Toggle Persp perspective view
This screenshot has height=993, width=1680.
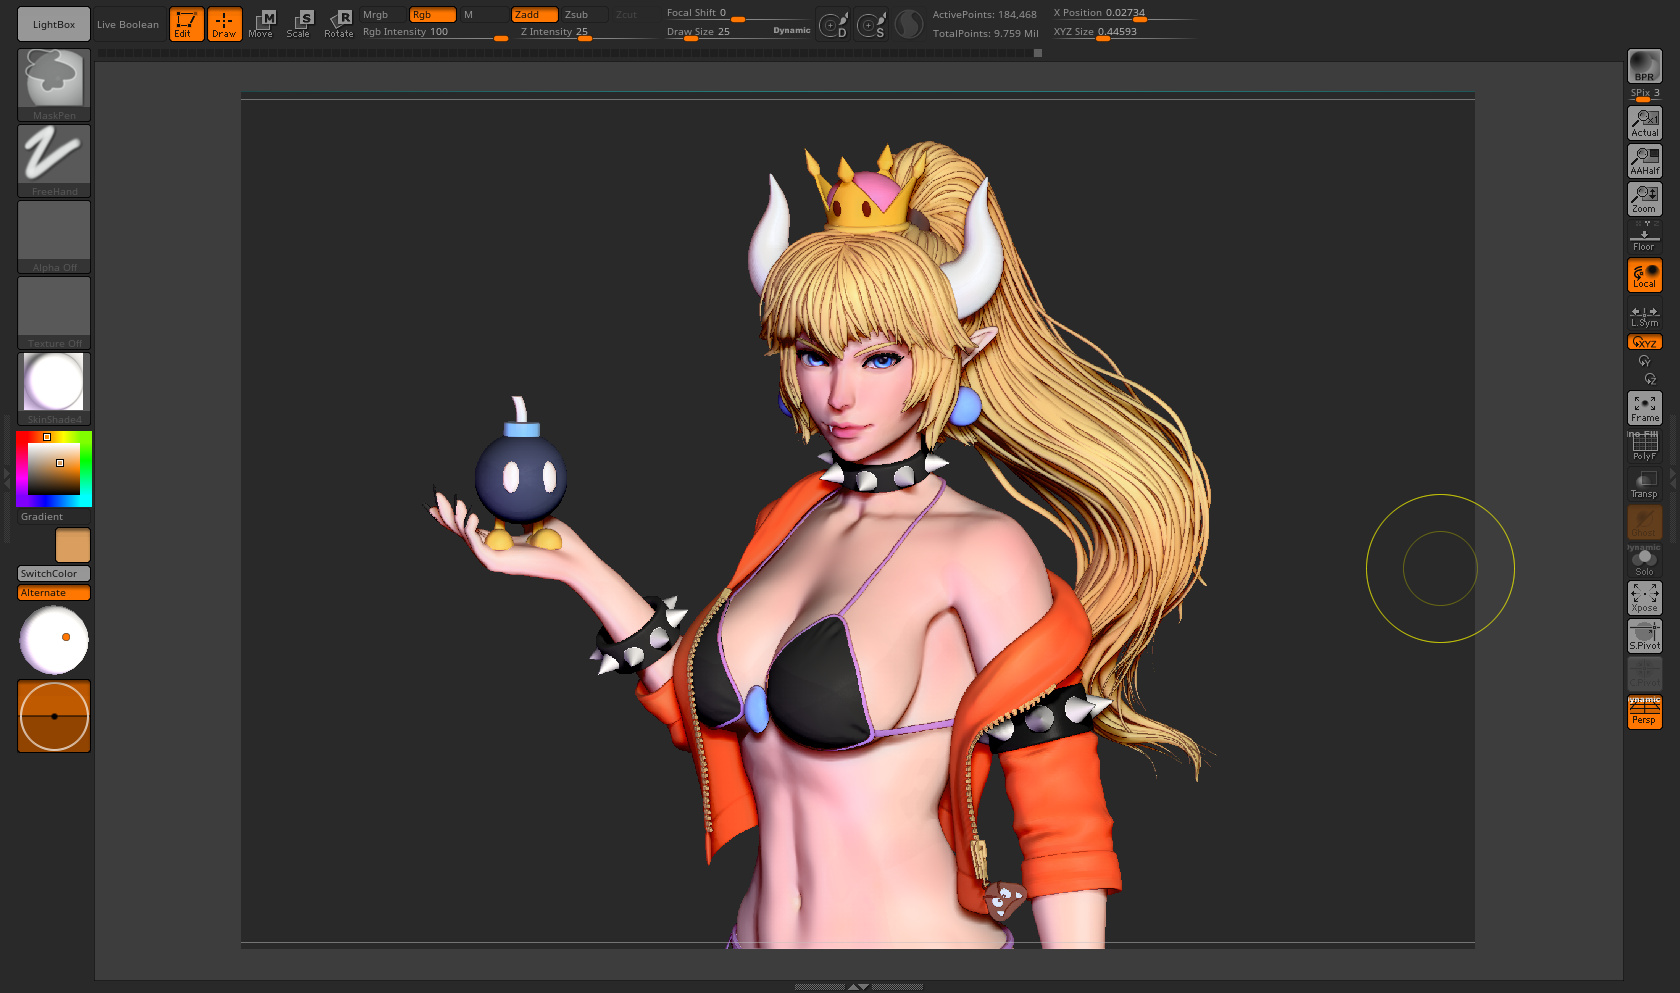(x=1644, y=712)
